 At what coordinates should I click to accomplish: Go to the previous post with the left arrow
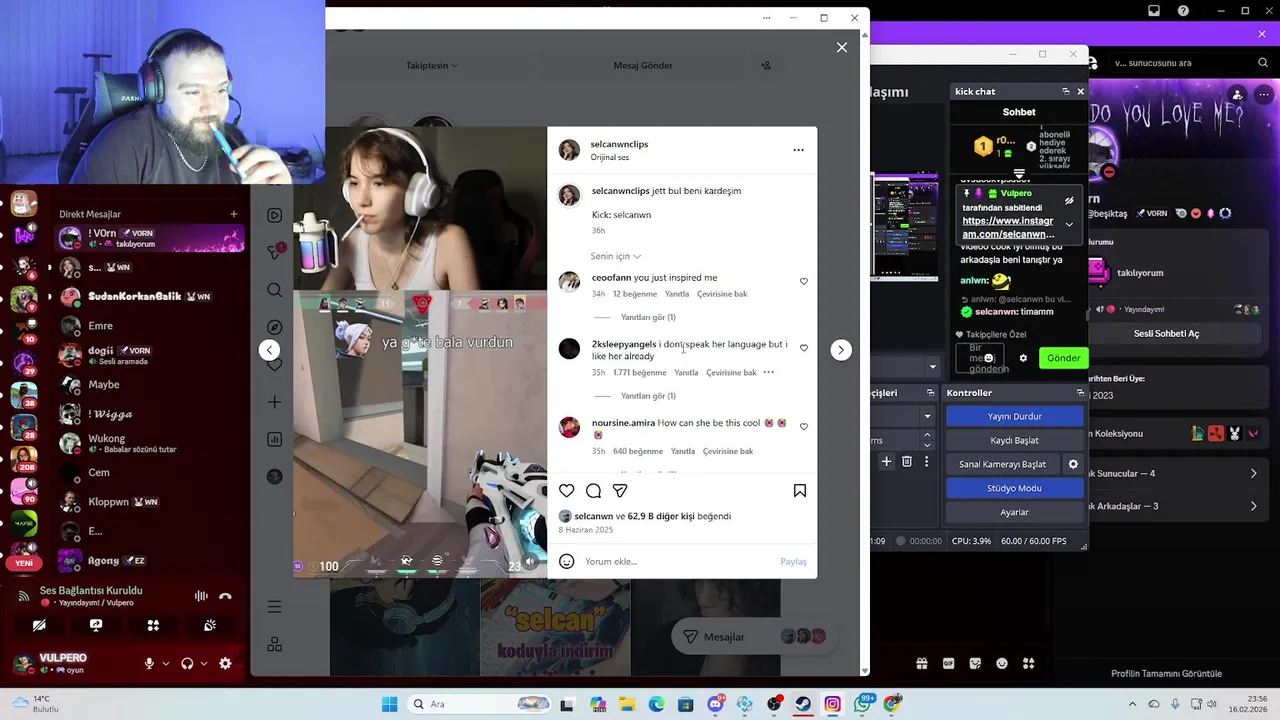tap(269, 349)
